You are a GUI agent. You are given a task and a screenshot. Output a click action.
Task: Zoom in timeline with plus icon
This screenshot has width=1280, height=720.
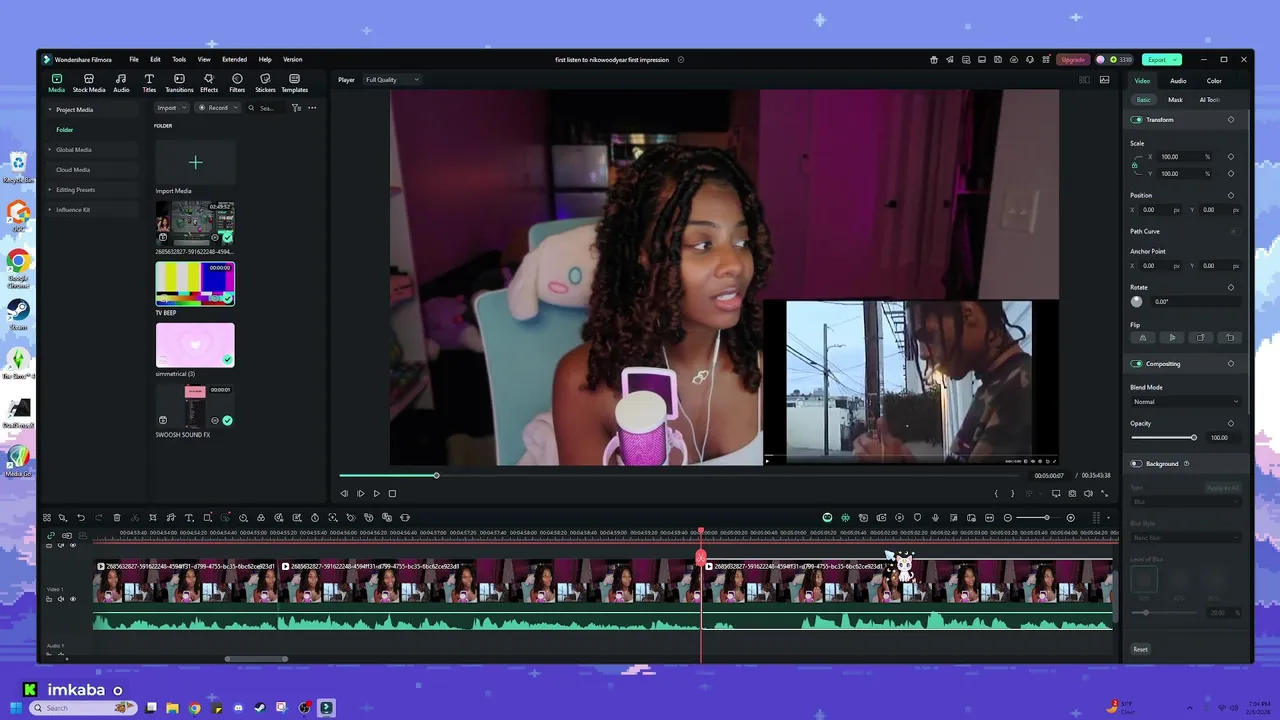point(1070,518)
